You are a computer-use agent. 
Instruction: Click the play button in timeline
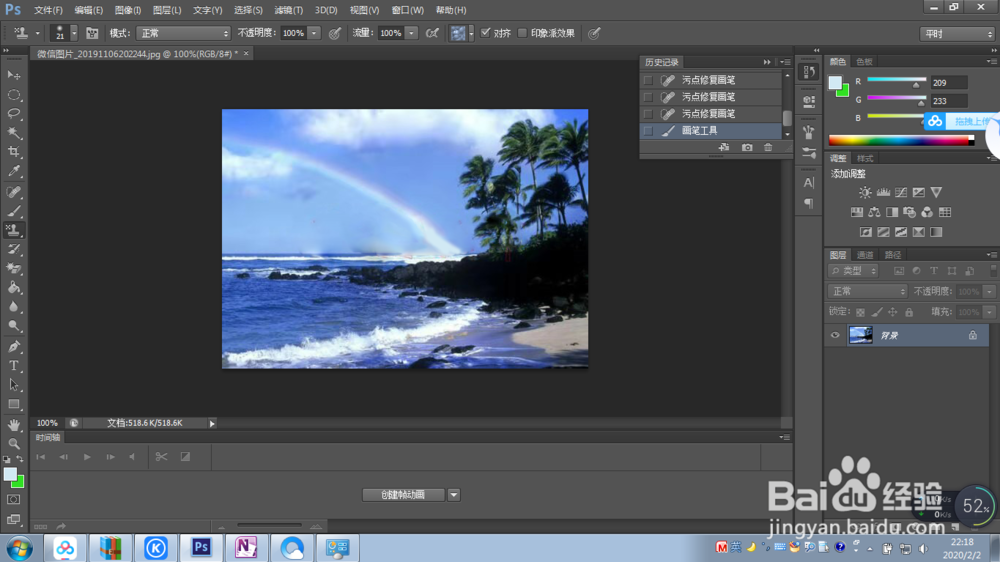[87, 457]
